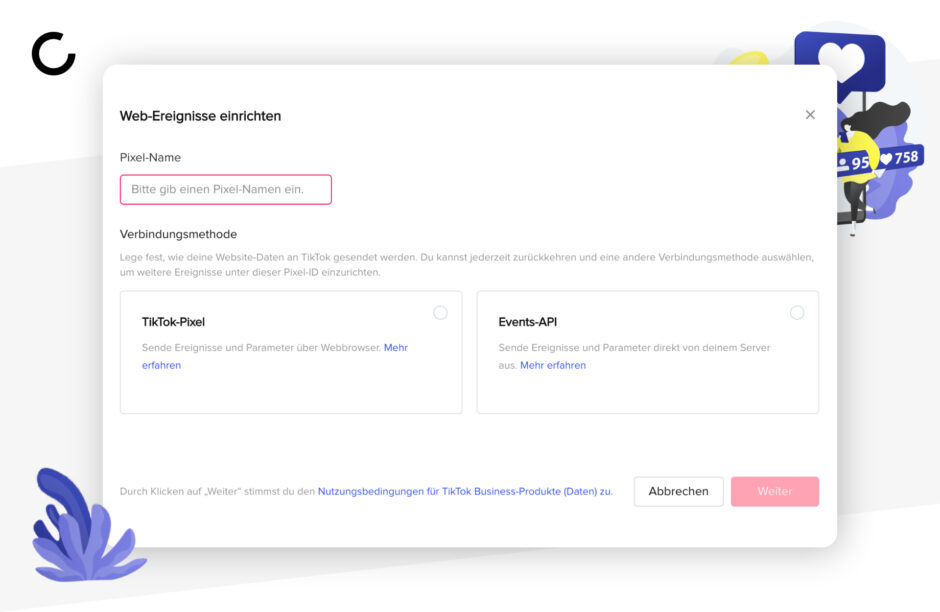Choose the Events-API card title

(528, 322)
